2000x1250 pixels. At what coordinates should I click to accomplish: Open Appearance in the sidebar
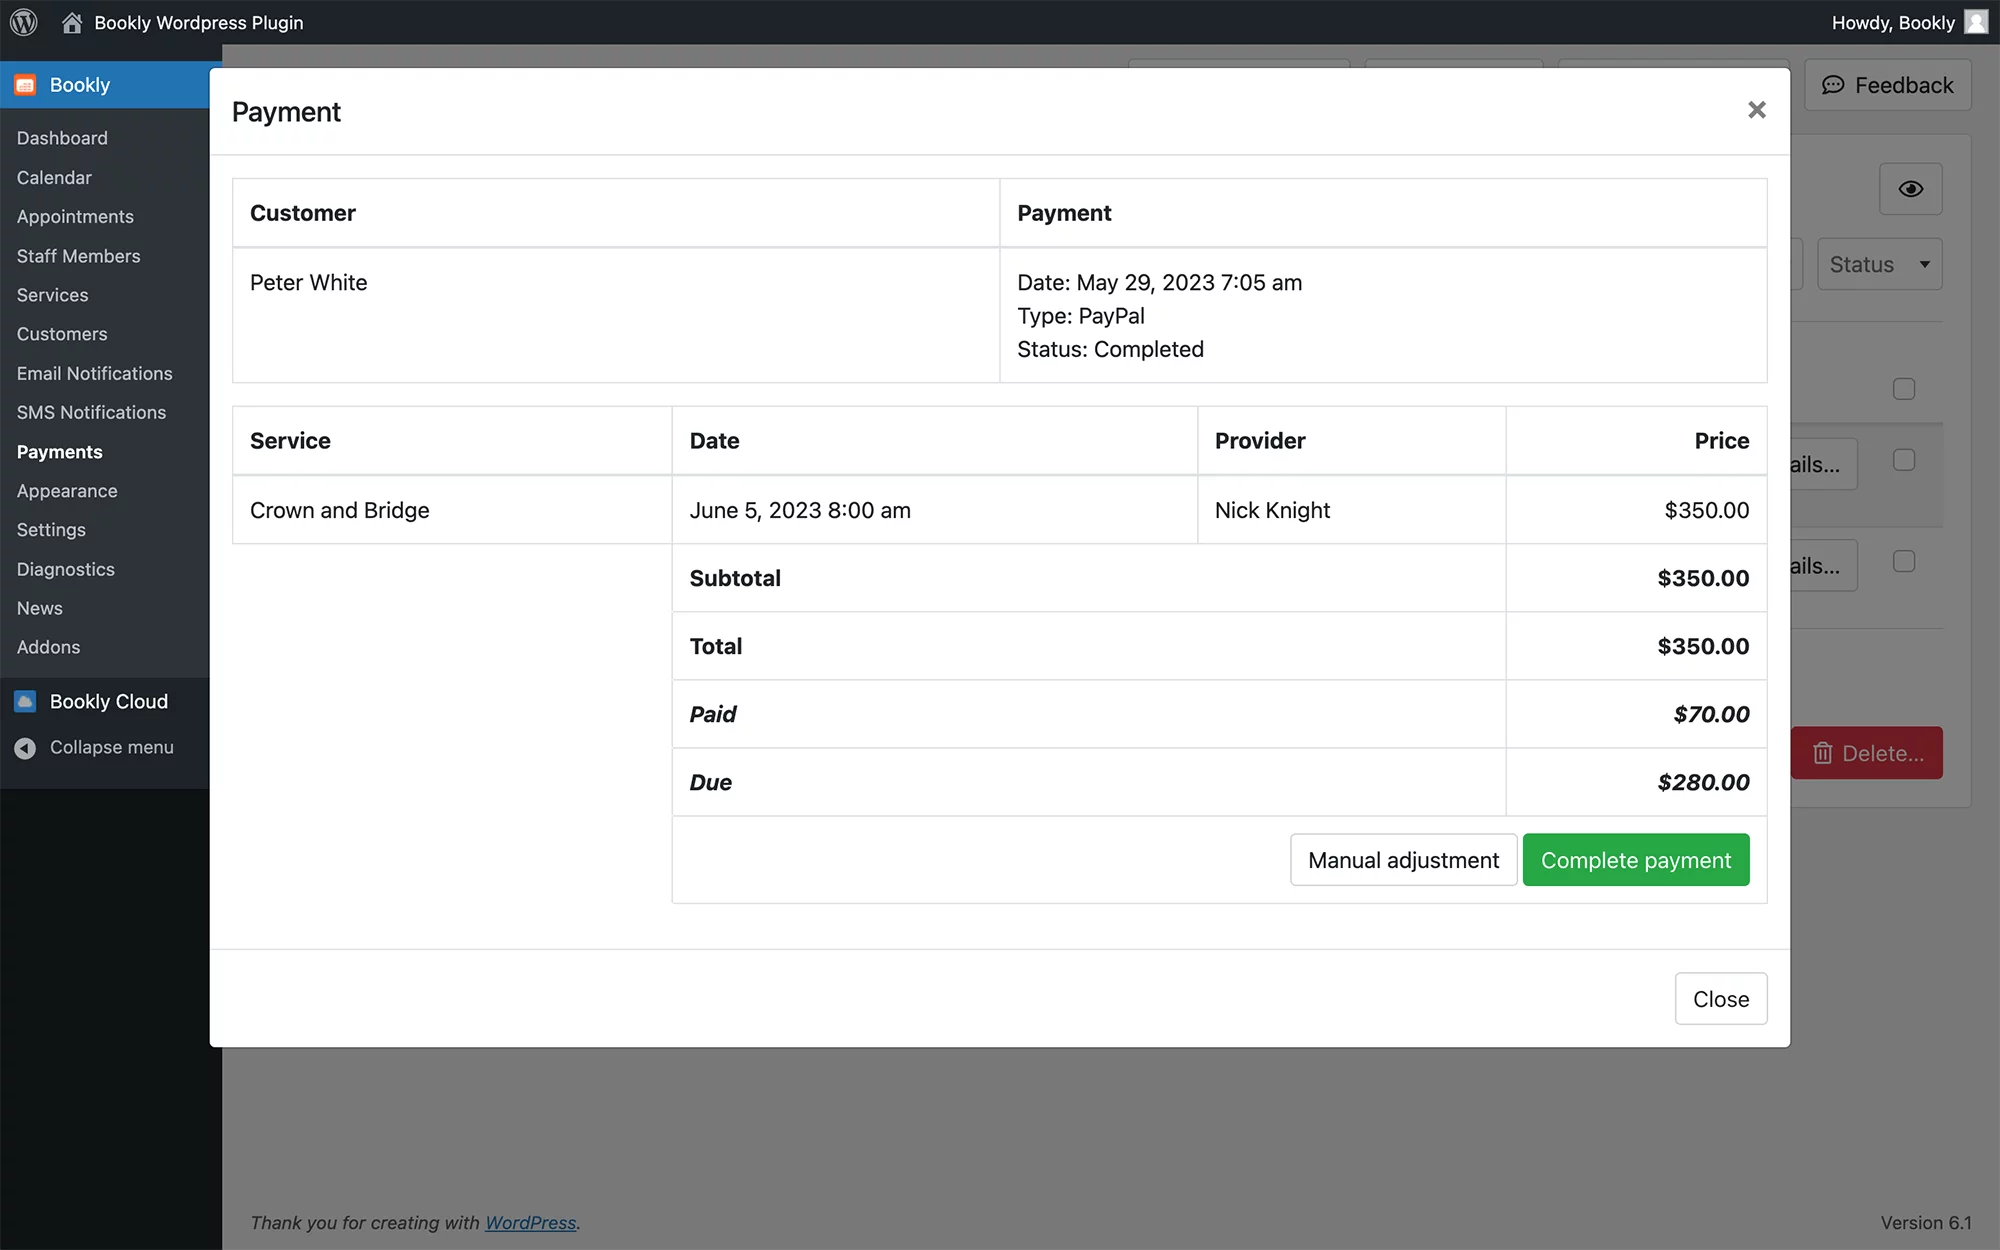[67, 491]
